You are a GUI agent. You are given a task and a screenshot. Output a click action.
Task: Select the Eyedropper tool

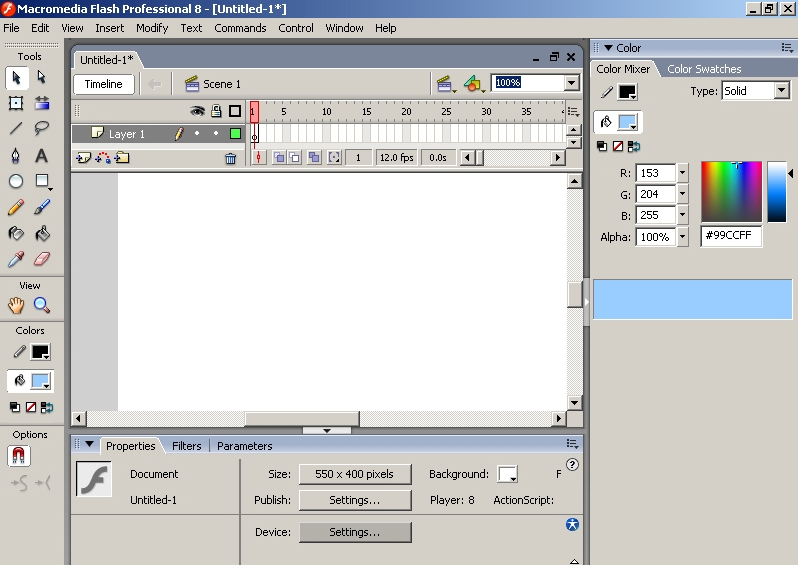16,259
